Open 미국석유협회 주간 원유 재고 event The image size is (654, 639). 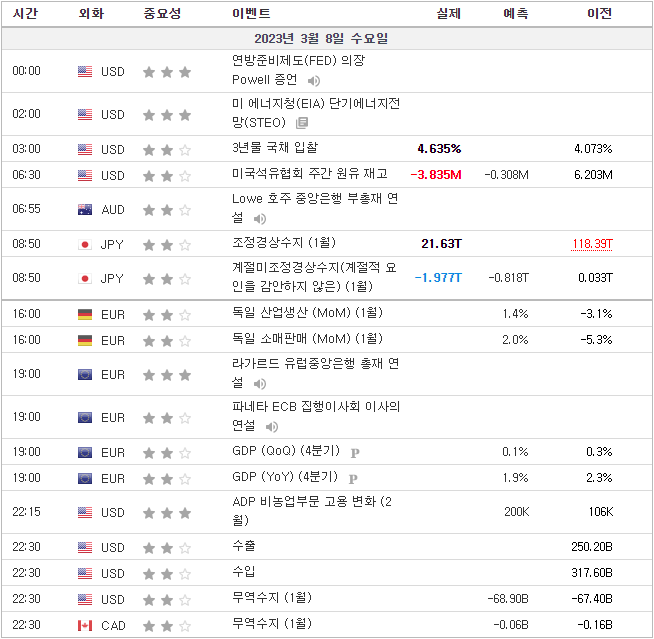(309, 174)
